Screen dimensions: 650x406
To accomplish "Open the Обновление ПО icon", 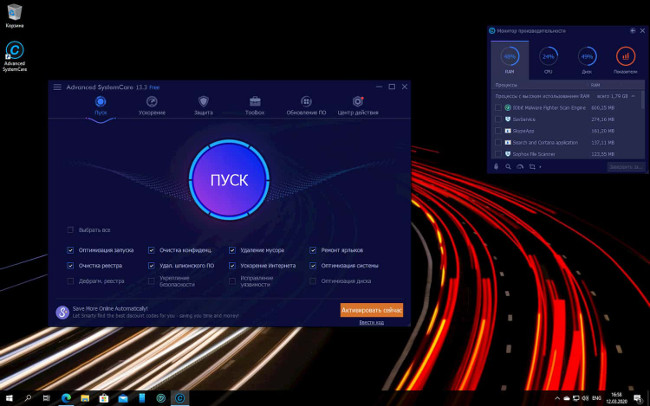I will [x=307, y=103].
